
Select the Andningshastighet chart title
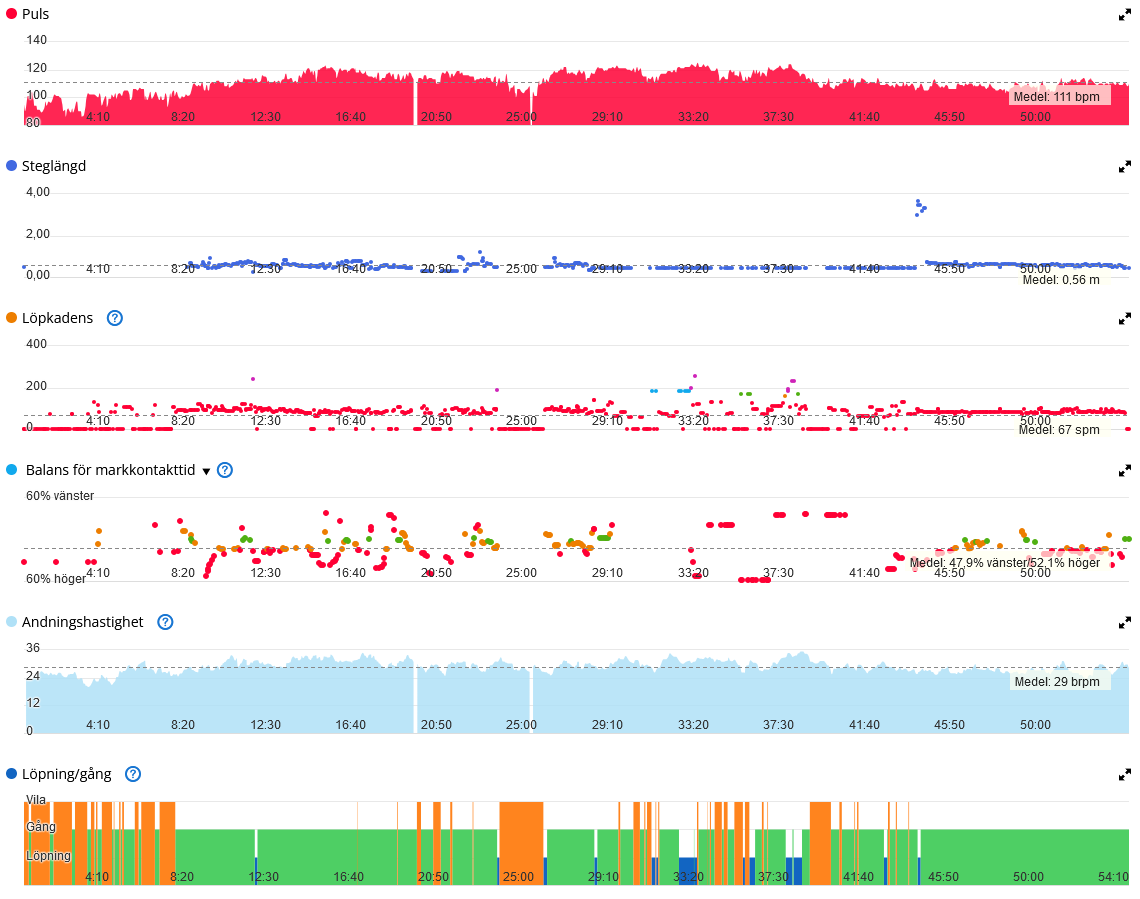click(83, 622)
